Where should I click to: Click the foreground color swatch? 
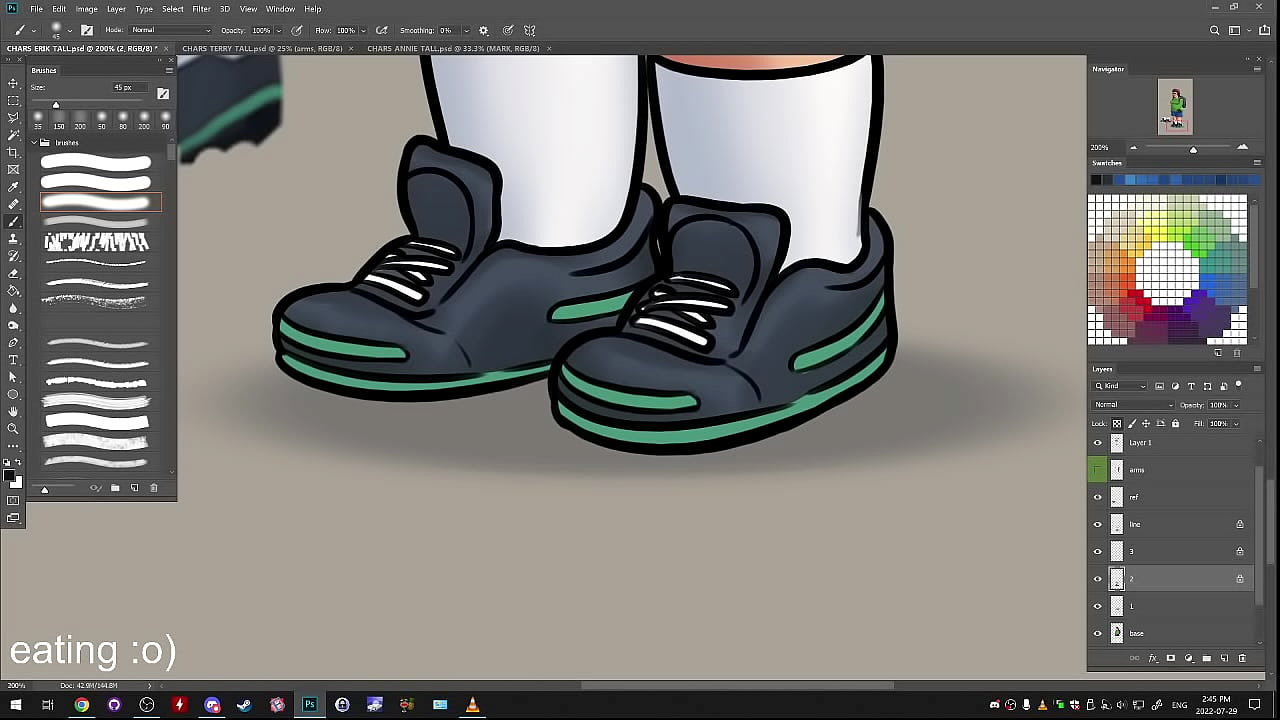tap(10, 477)
